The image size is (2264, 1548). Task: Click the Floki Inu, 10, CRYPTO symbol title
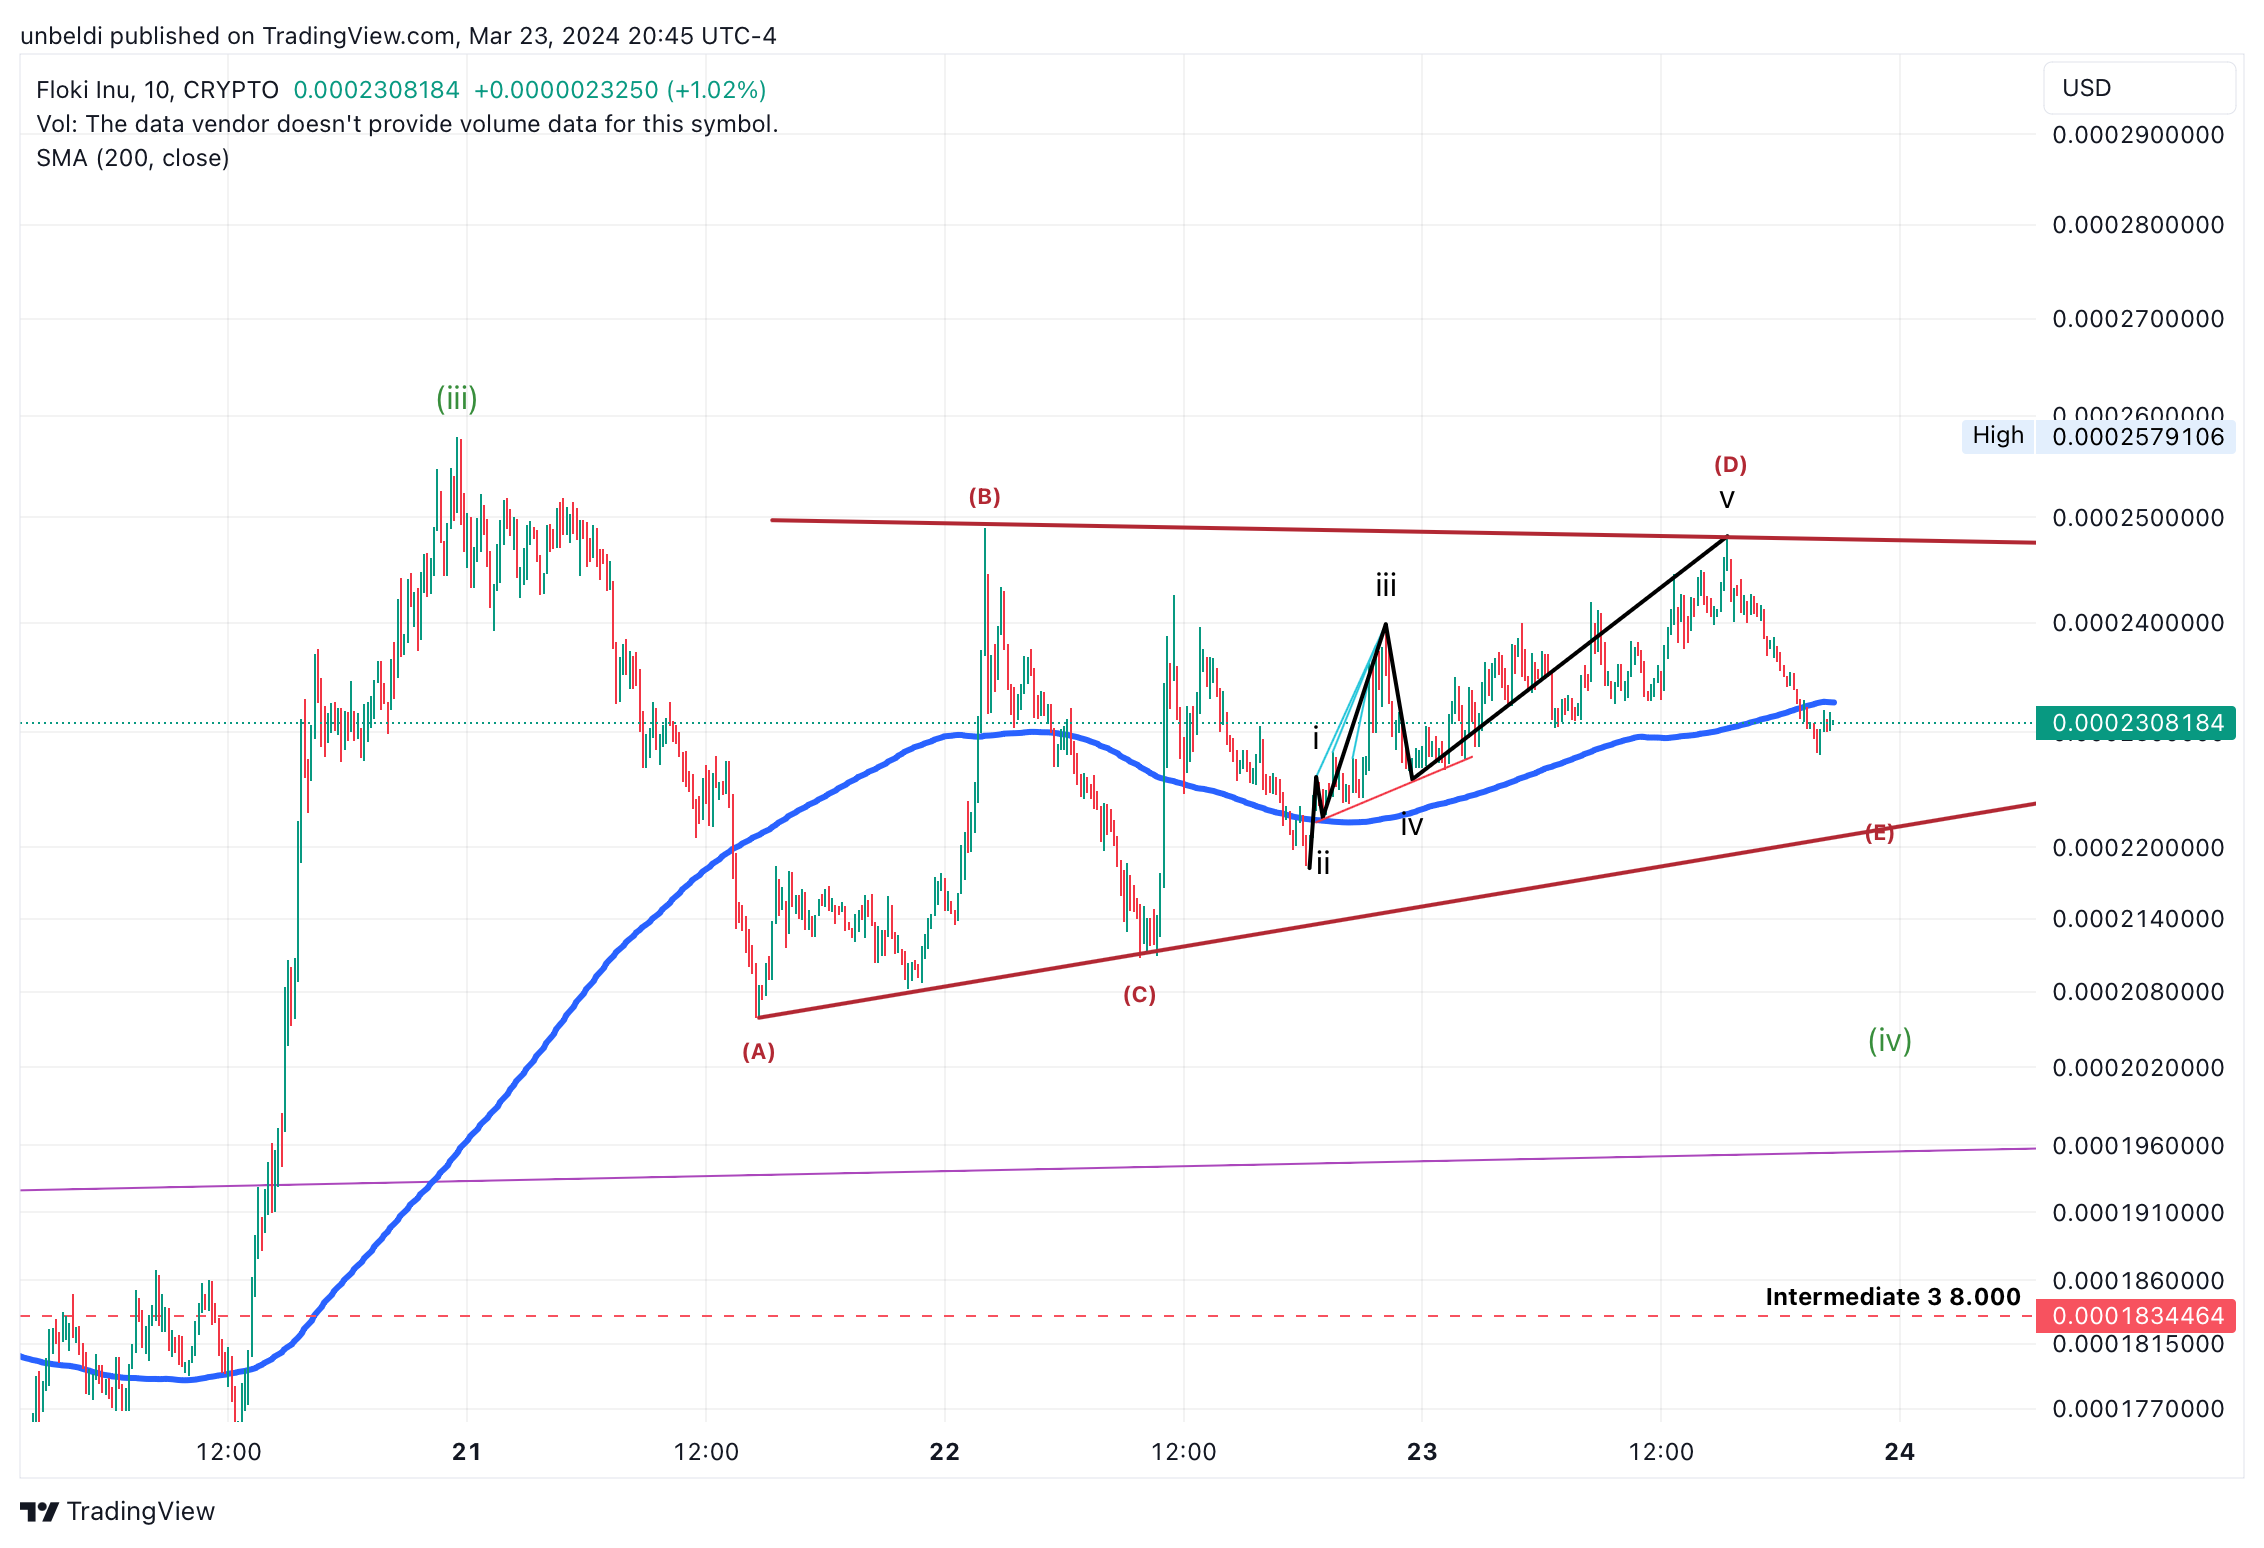pyautogui.click(x=157, y=90)
